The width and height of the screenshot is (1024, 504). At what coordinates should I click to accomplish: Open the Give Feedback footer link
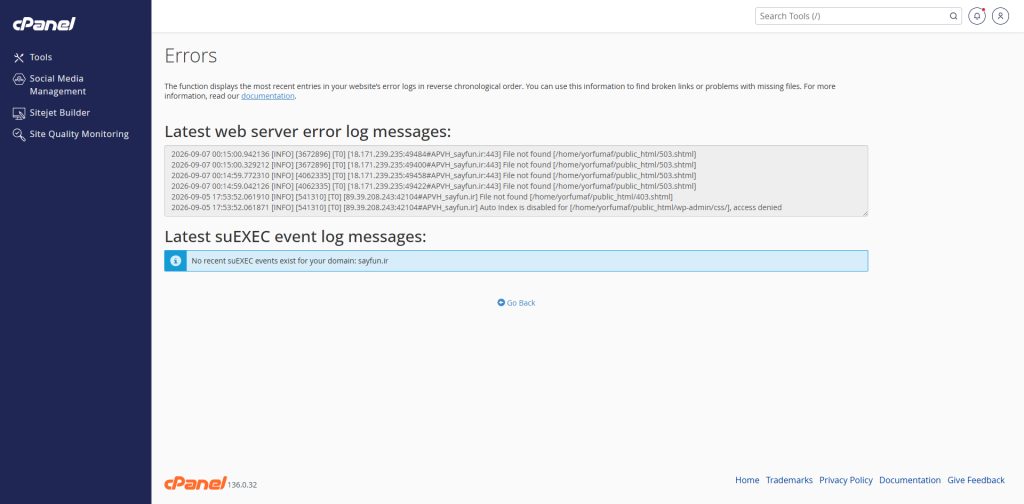coord(976,480)
